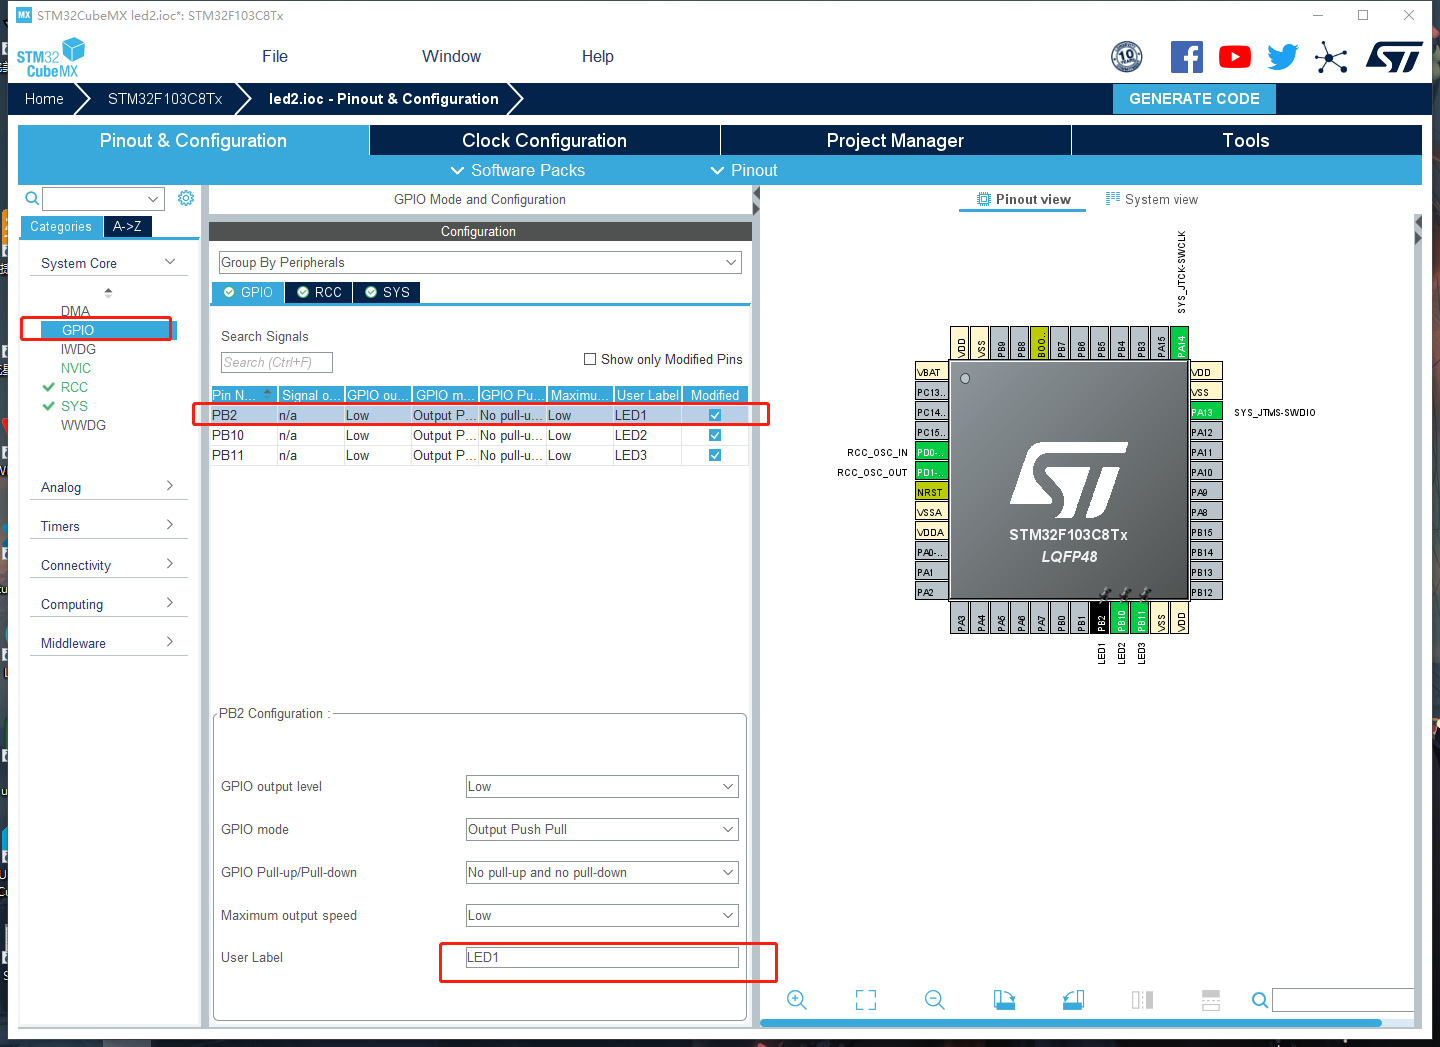This screenshot has height=1047, width=1440.
Task: Rotate the chip clockwise
Action: 1004,1000
